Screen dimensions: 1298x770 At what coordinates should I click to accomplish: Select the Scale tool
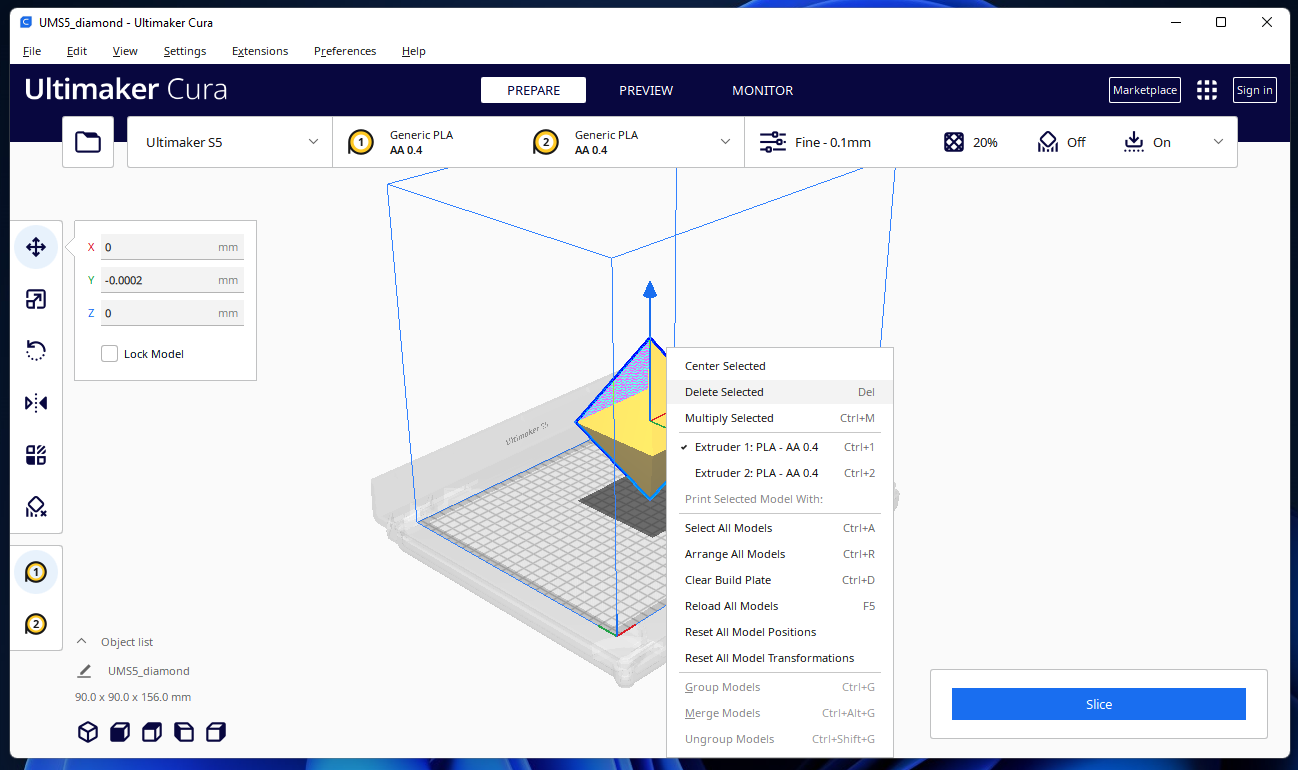point(36,299)
